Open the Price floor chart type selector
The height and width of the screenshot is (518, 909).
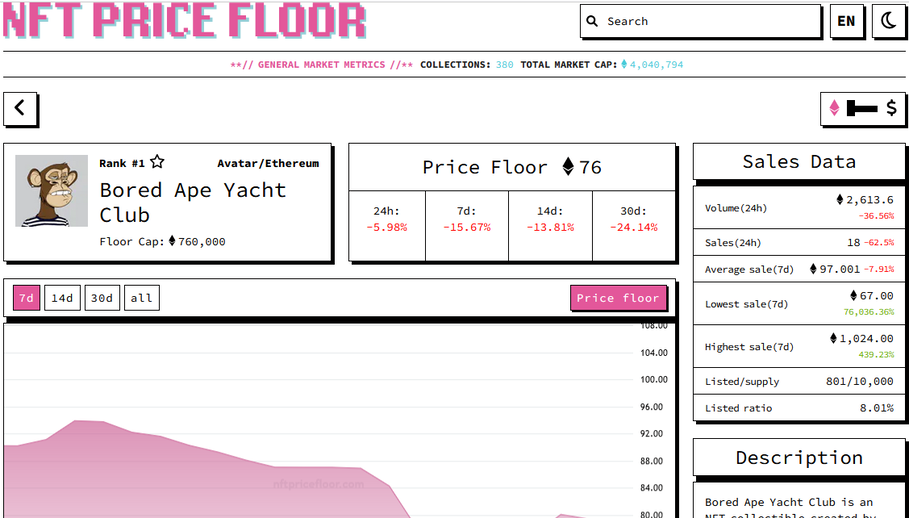(618, 298)
